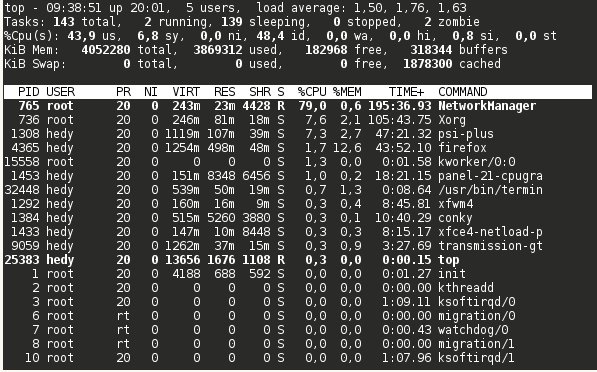Click the PID column header

coord(29,92)
